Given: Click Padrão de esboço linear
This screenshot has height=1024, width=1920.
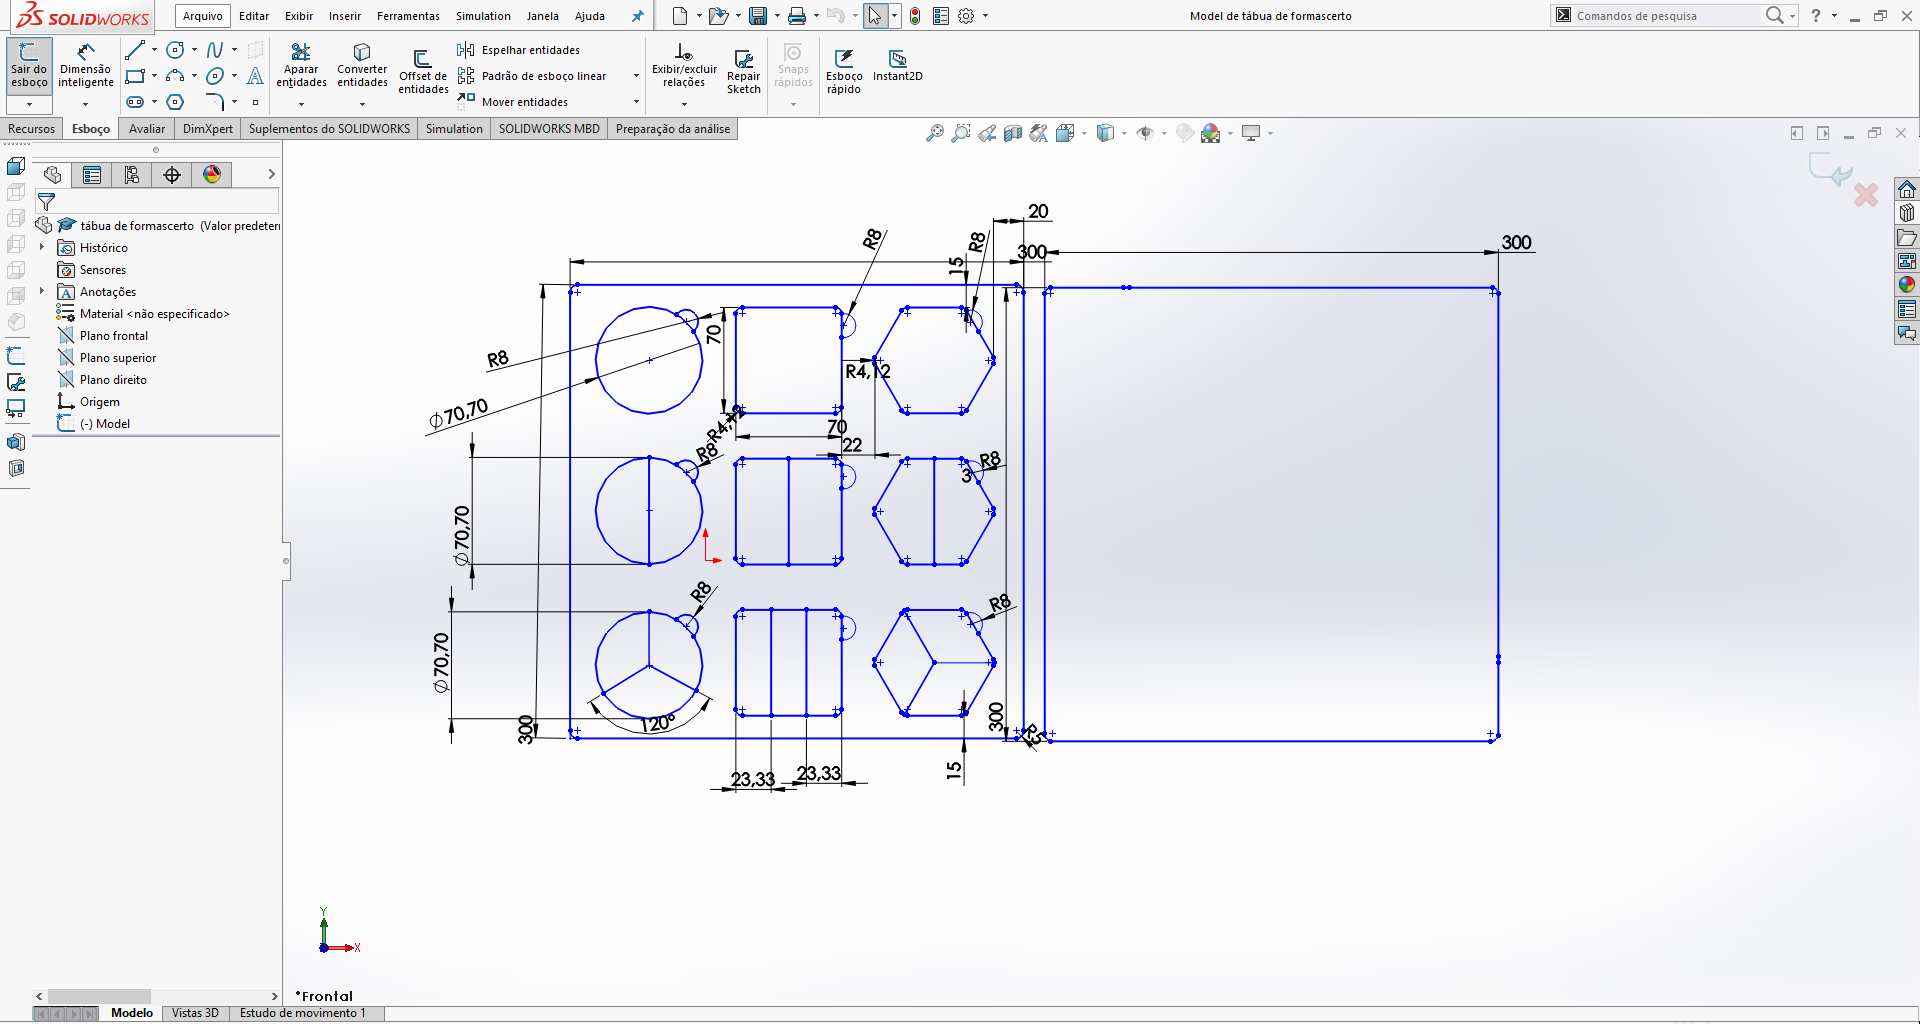Looking at the screenshot, I should pyautogui.click(x=532, y=76).
